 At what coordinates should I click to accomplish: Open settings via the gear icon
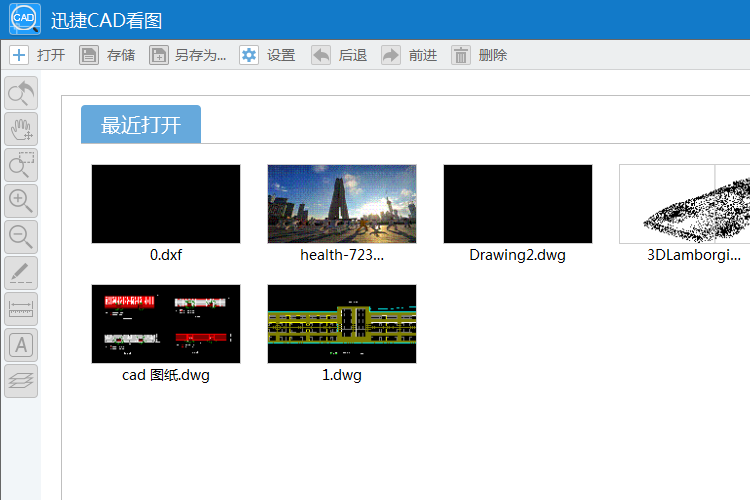pos(249,55)
